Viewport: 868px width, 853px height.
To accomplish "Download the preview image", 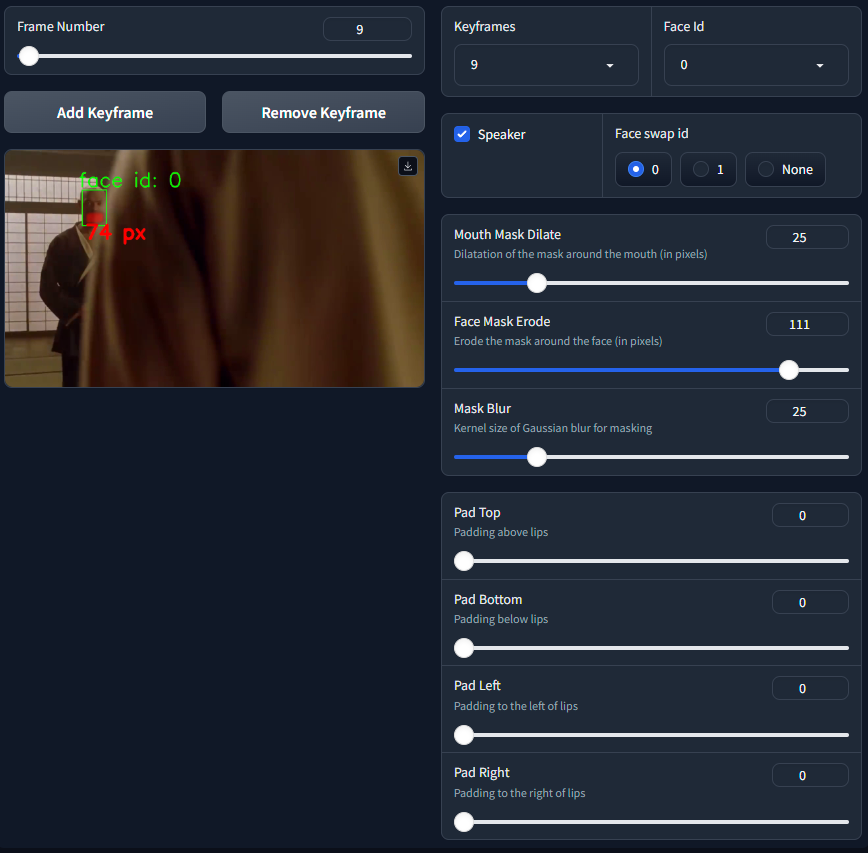I will click(407, 166).
